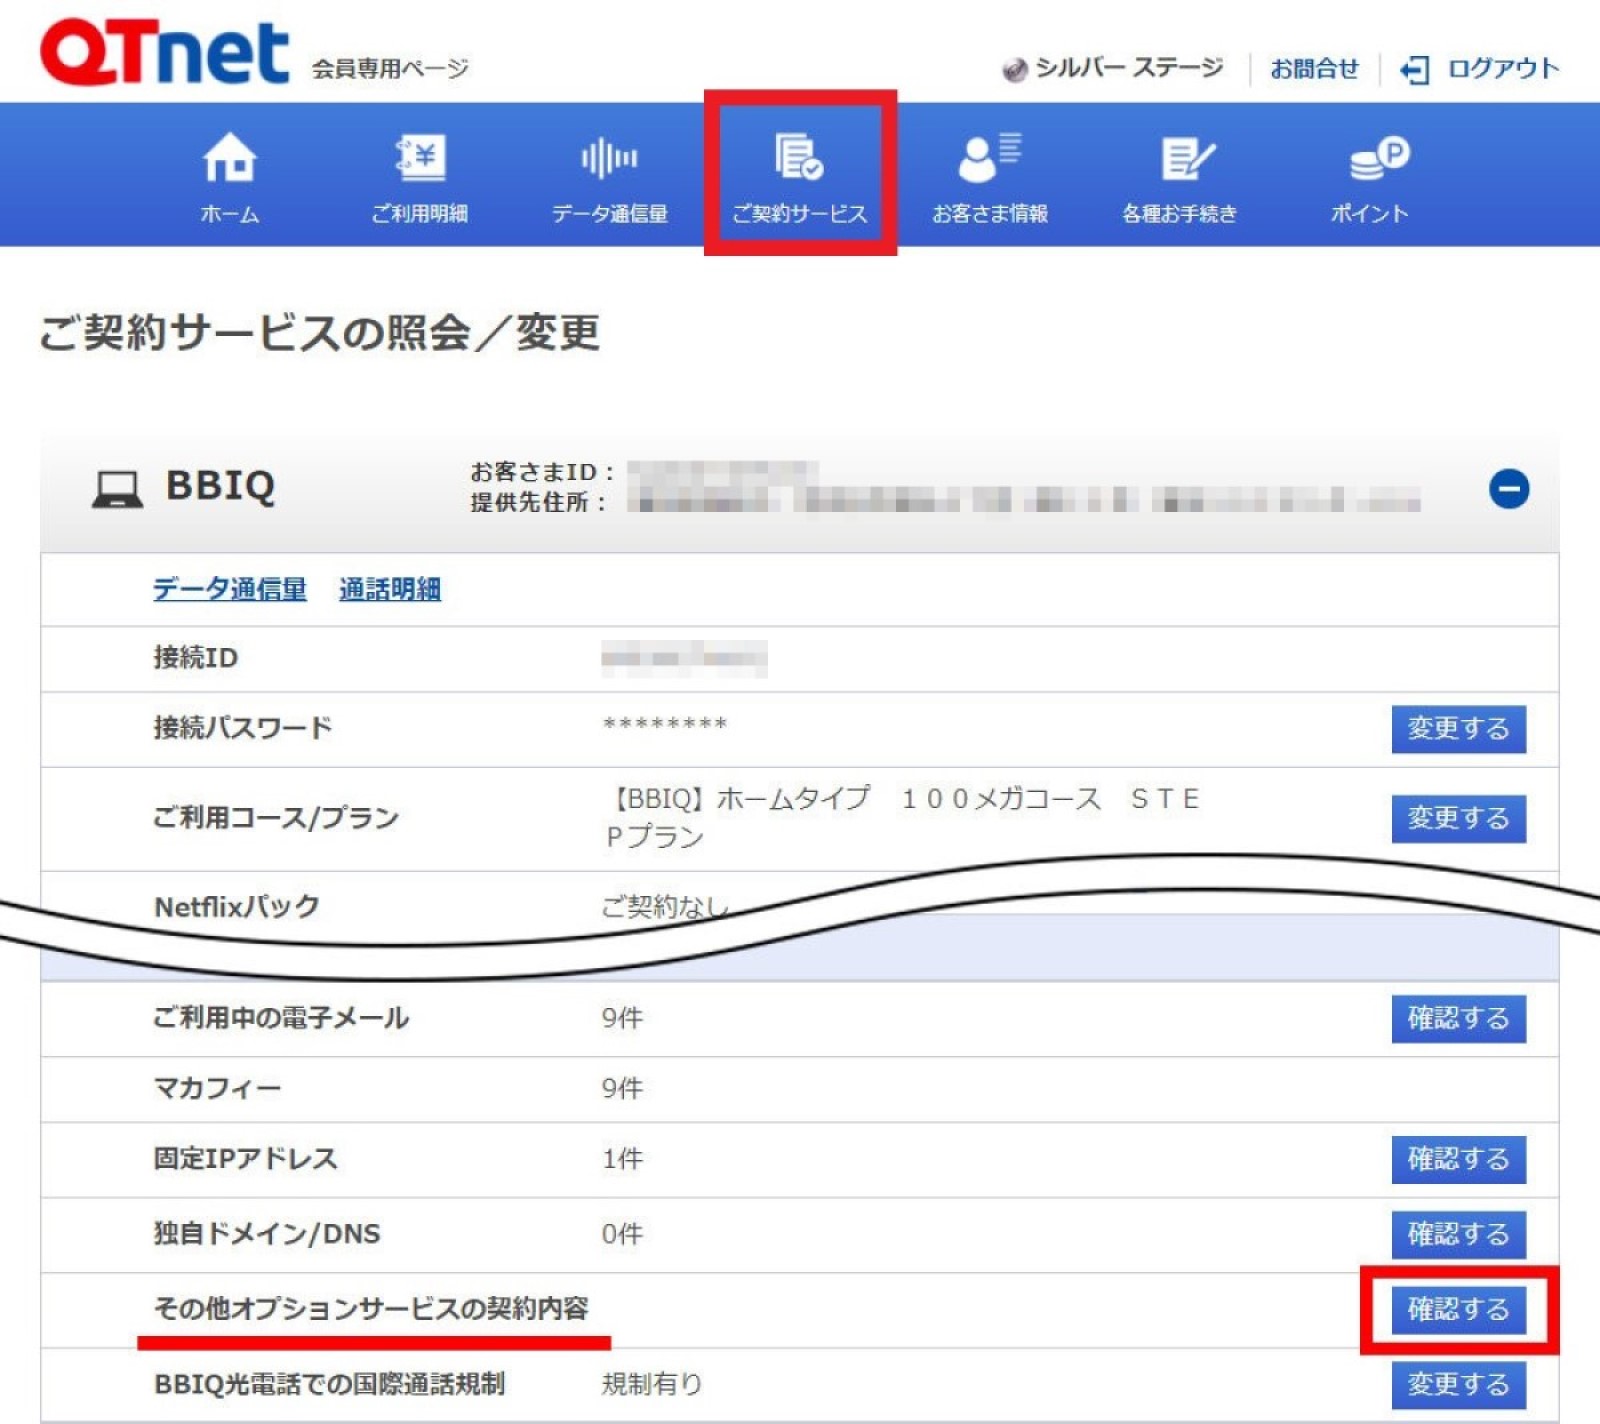Open the ポイント coins icon
The image size is (1600, 1424).
point(1378,158)
